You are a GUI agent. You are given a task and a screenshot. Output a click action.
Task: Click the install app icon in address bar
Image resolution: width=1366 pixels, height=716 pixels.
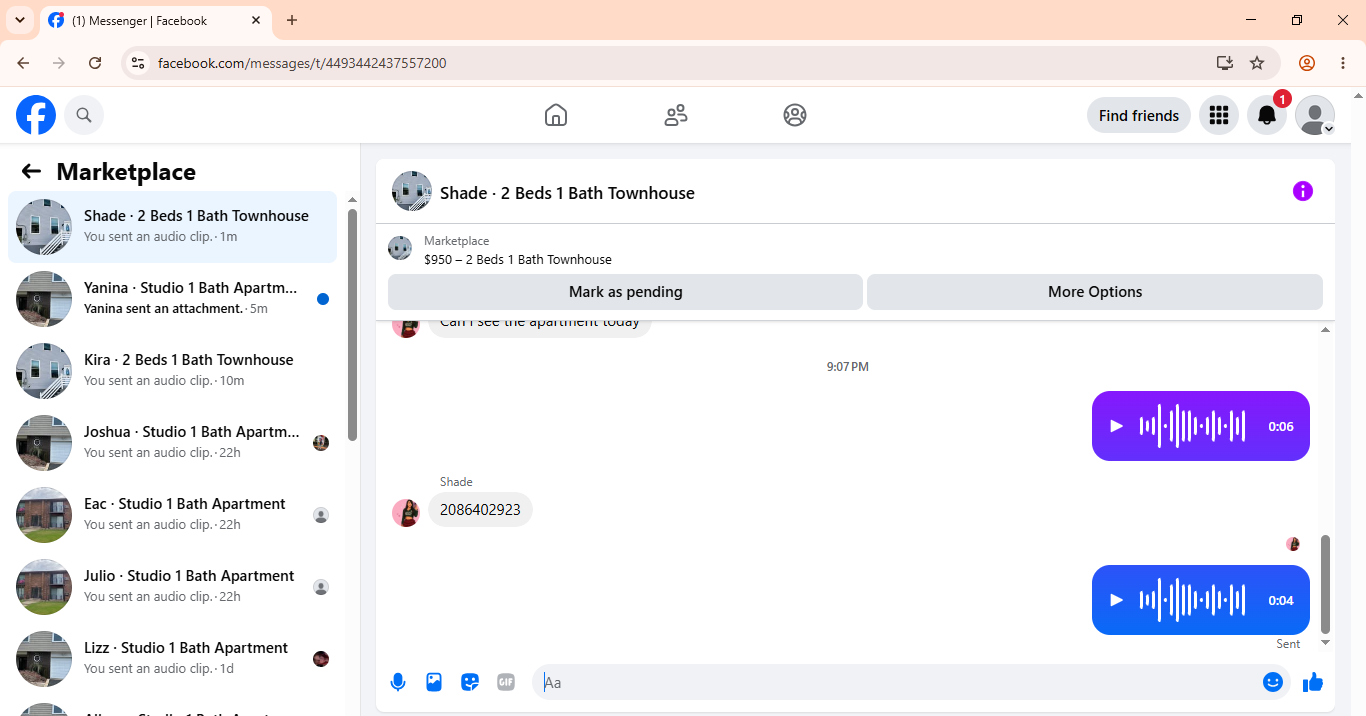coord(1225,63)
